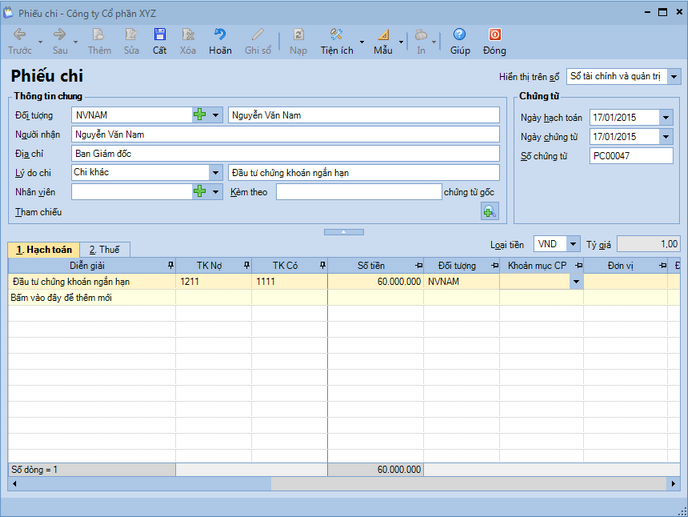Switch to 2. Thuế tab
688x517 pixels.
point(104,250)
